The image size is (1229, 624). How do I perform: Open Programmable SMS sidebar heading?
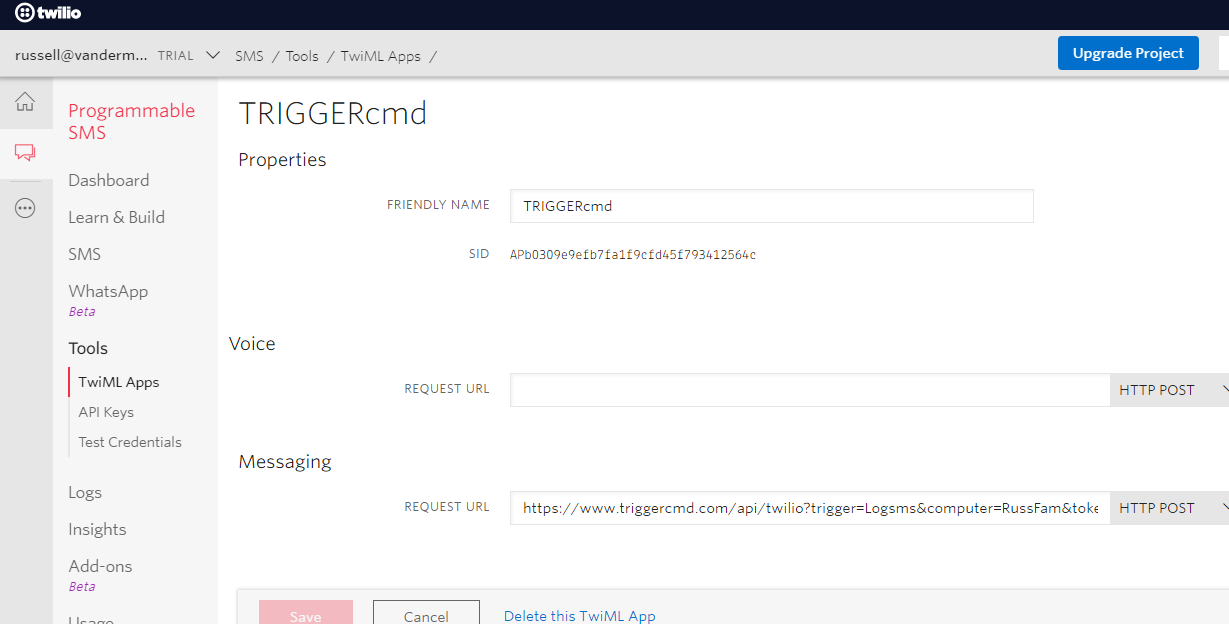tap(132, 121)
